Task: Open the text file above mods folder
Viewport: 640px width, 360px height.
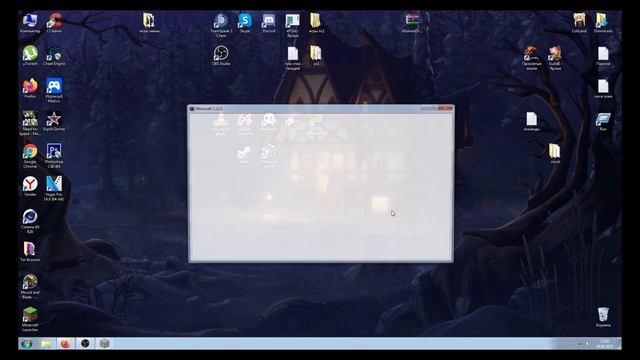Action: click(x=531, y=121)
